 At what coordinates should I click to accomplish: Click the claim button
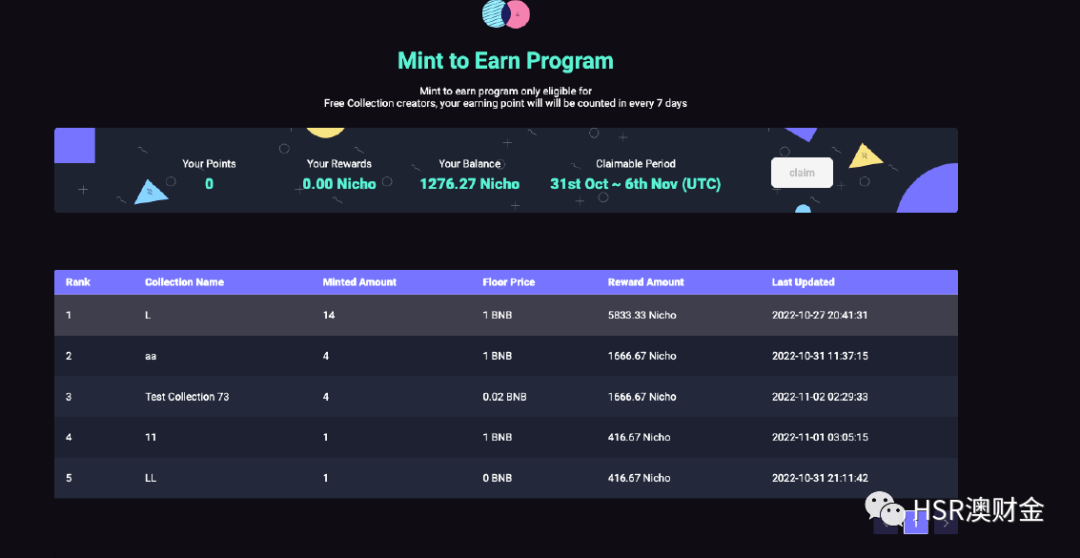(802, 173)
